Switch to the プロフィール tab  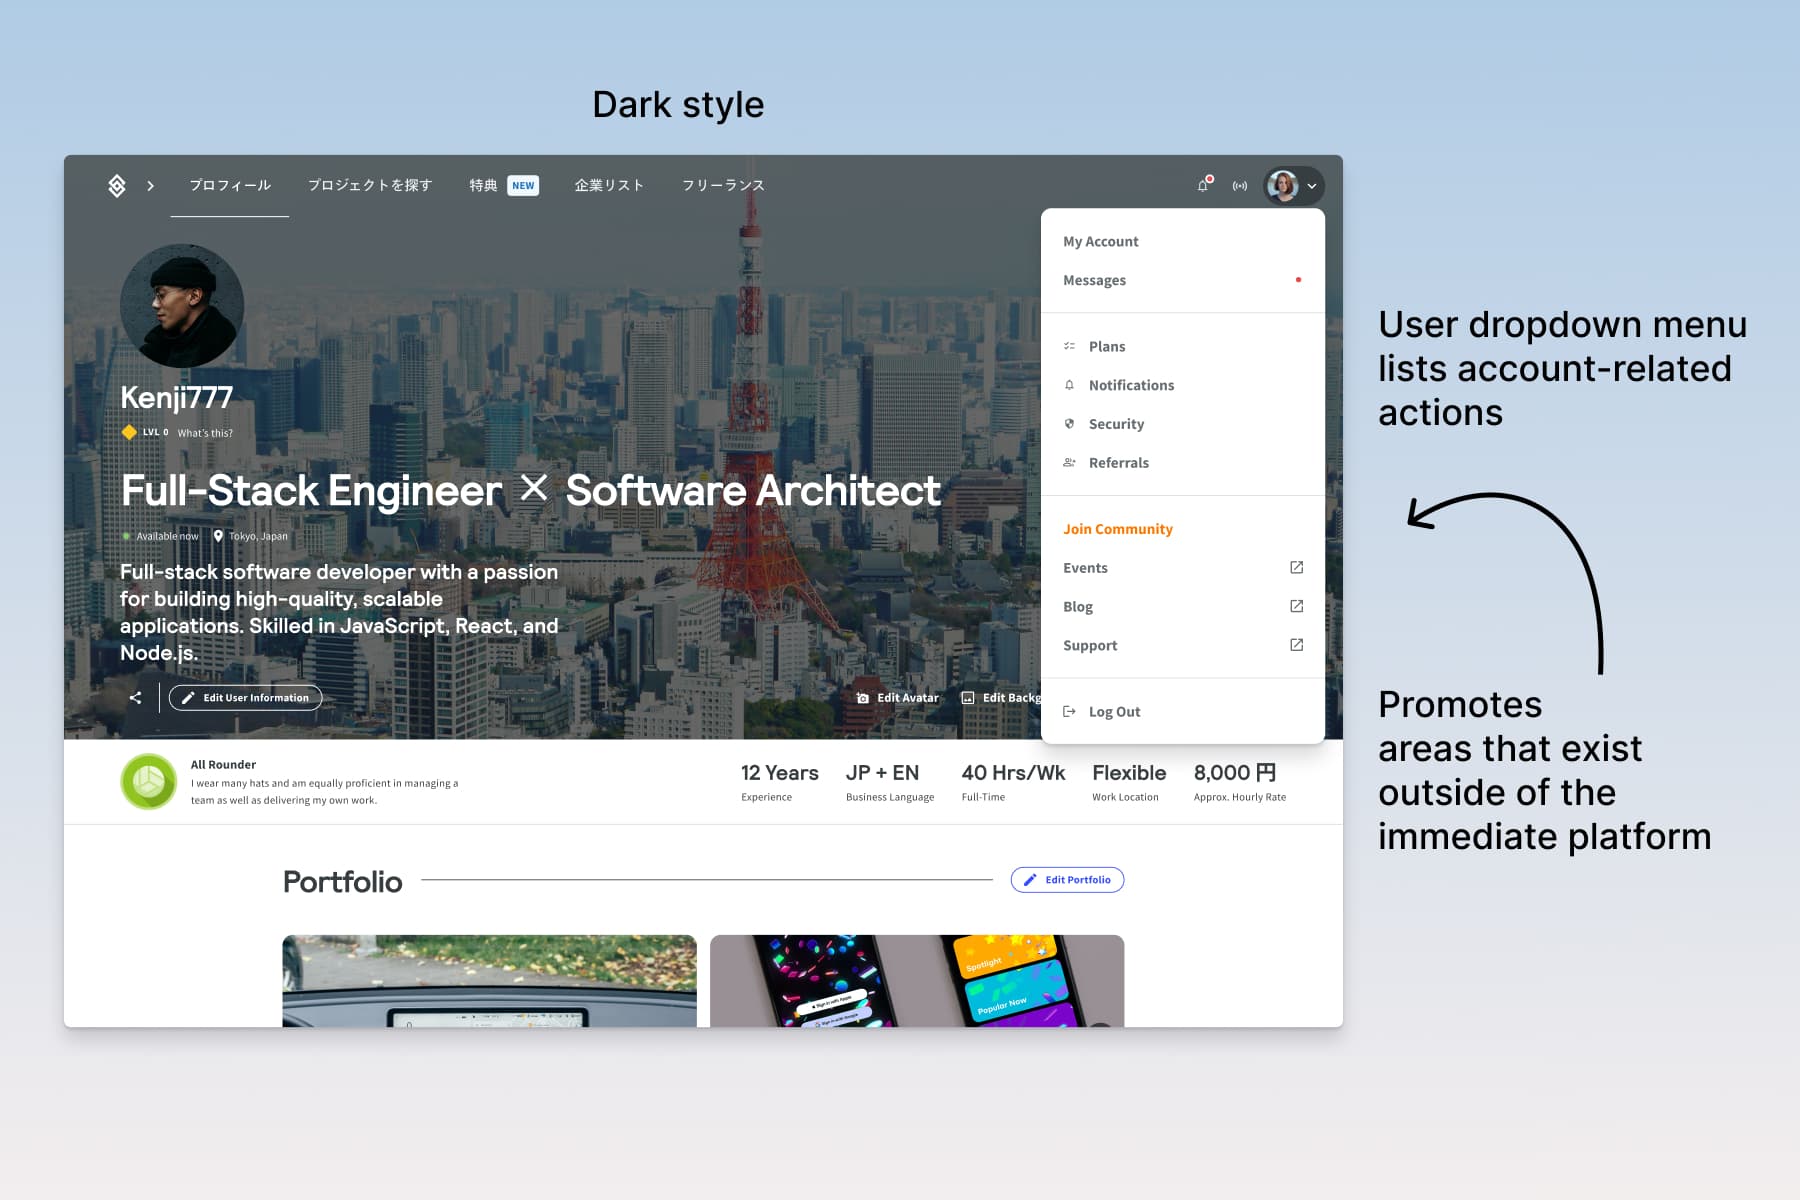tap(229, 185)
